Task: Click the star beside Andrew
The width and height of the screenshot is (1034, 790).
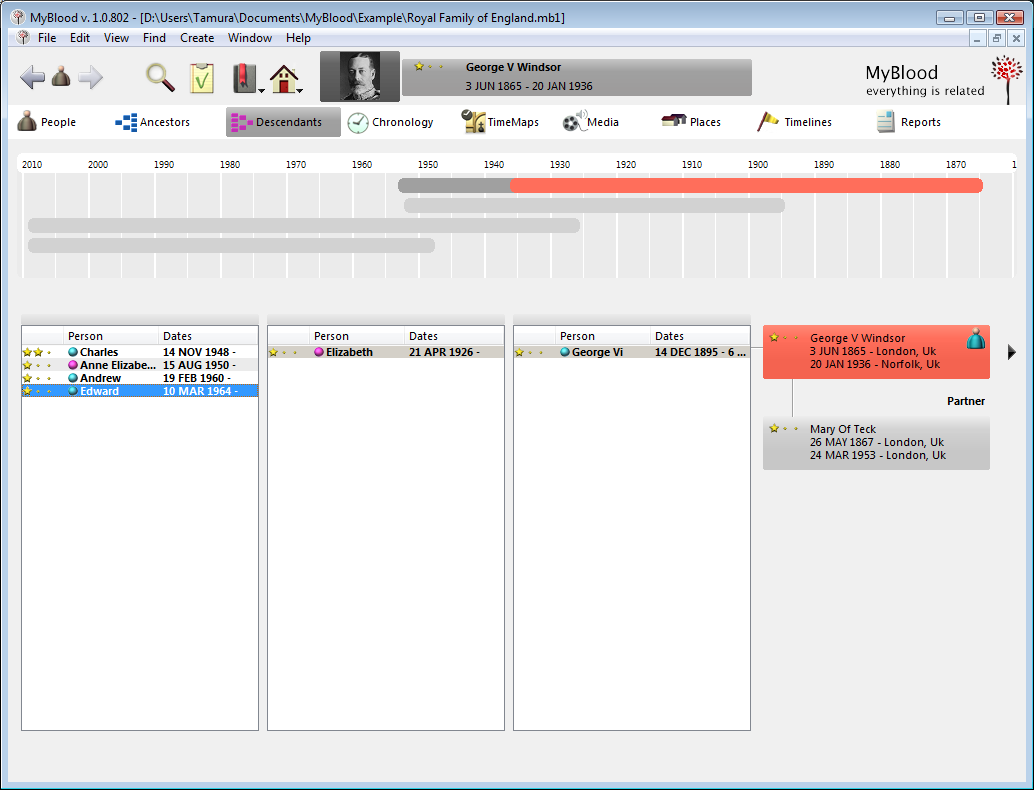Action: coord(27,378)
